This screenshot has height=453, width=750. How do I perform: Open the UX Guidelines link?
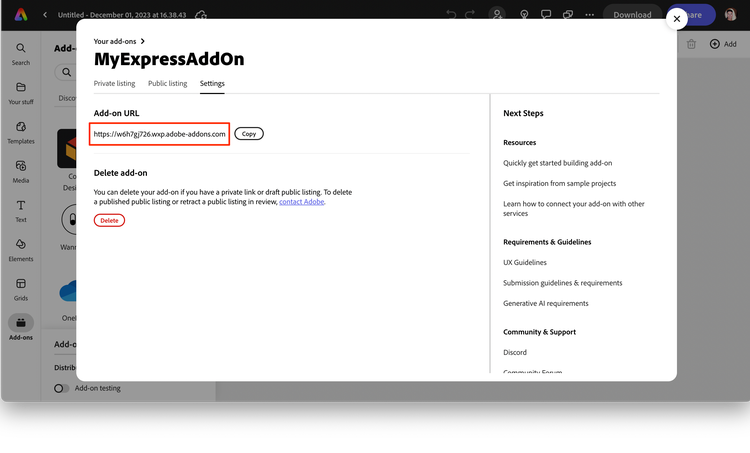(525, 262)
